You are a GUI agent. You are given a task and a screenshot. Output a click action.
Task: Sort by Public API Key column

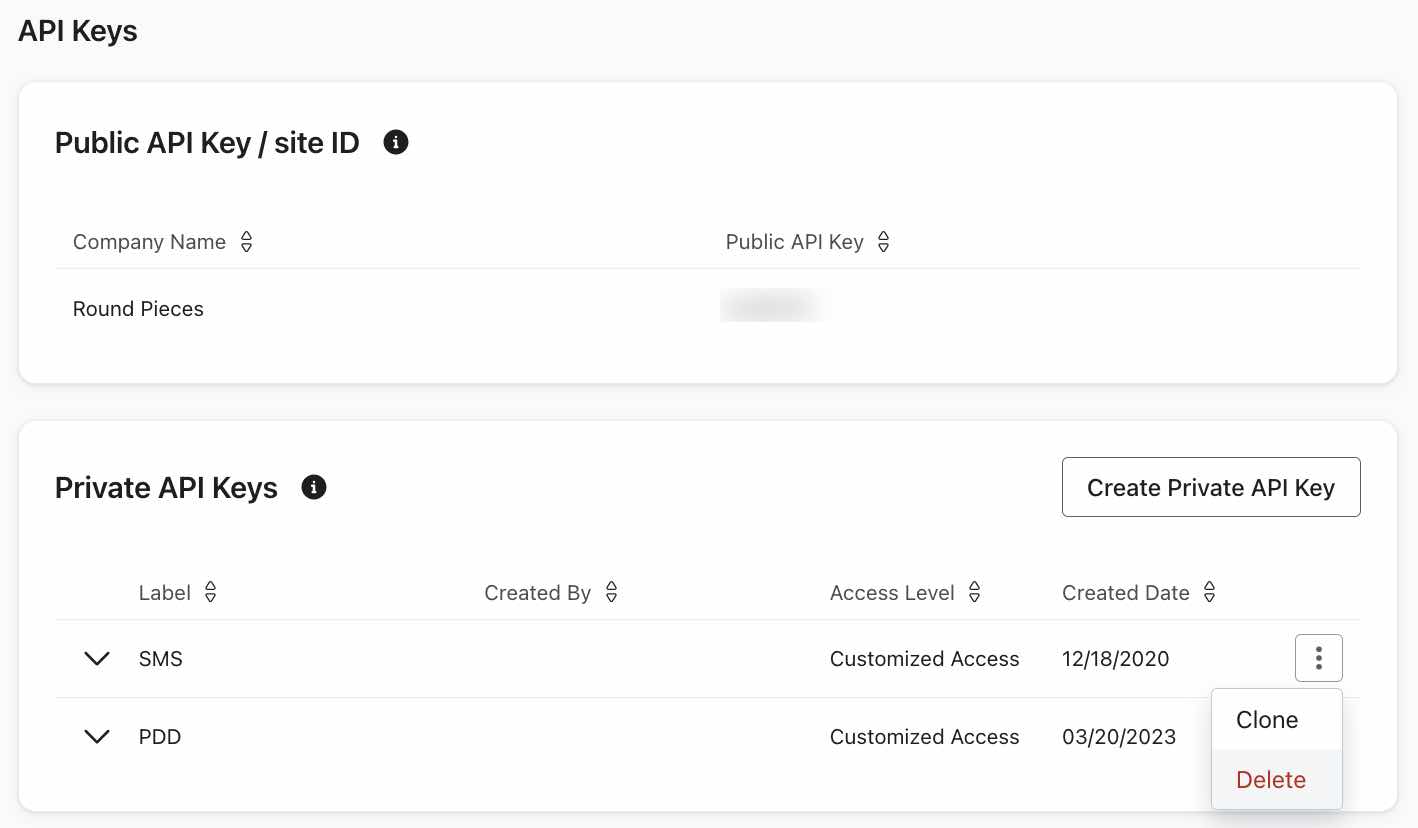point(883,241)
